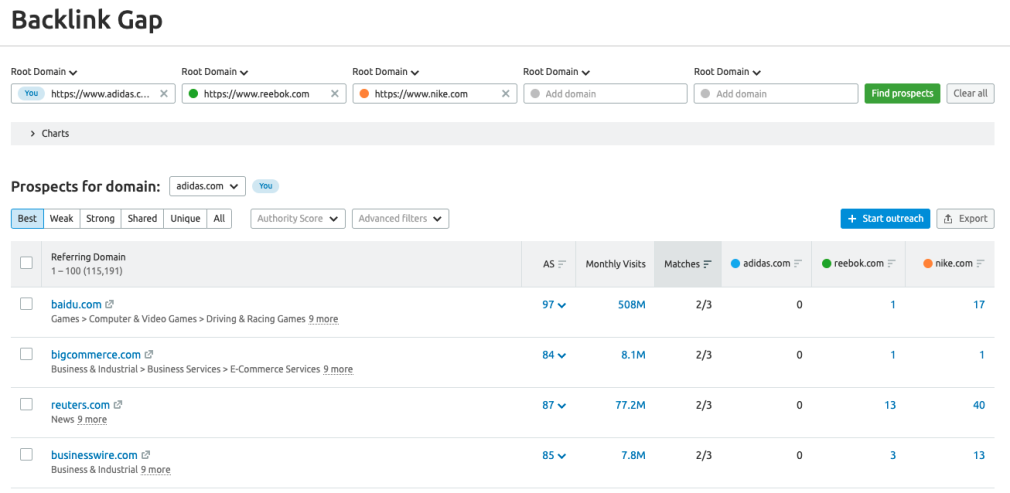
Task: Open reebok.com backlinks count 3 for businesswire.com
Action: [893, 456]
